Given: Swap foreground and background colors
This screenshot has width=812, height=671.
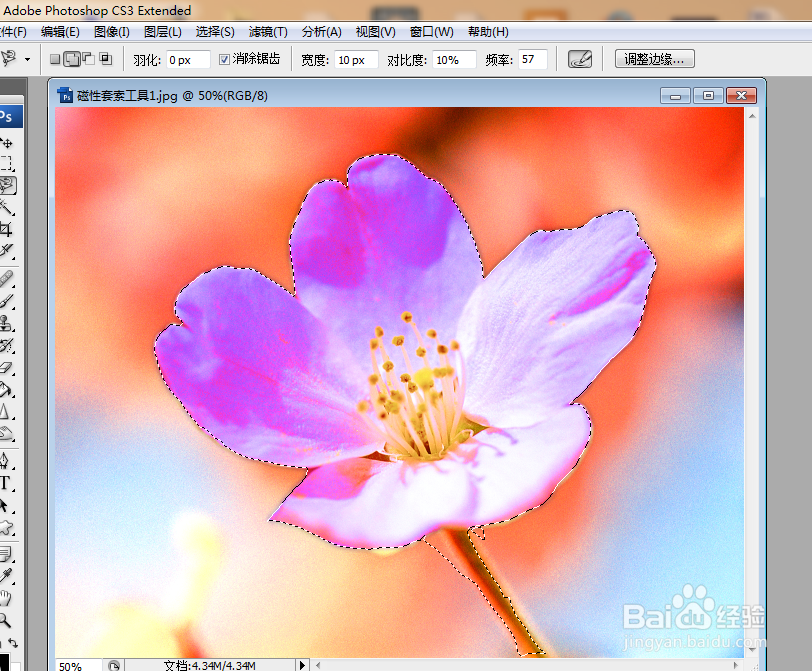Looking at the screenshot, I should coord(13,644).
